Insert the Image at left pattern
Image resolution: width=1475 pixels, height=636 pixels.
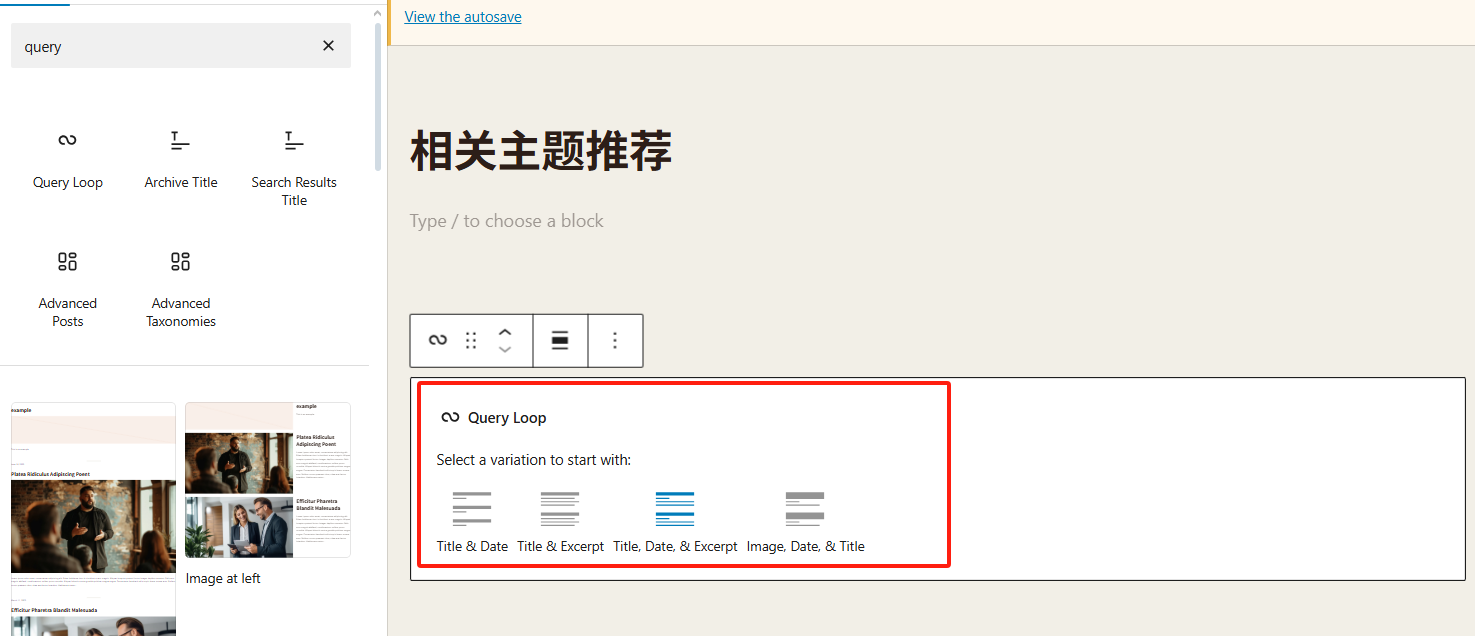tap(267, 480)
